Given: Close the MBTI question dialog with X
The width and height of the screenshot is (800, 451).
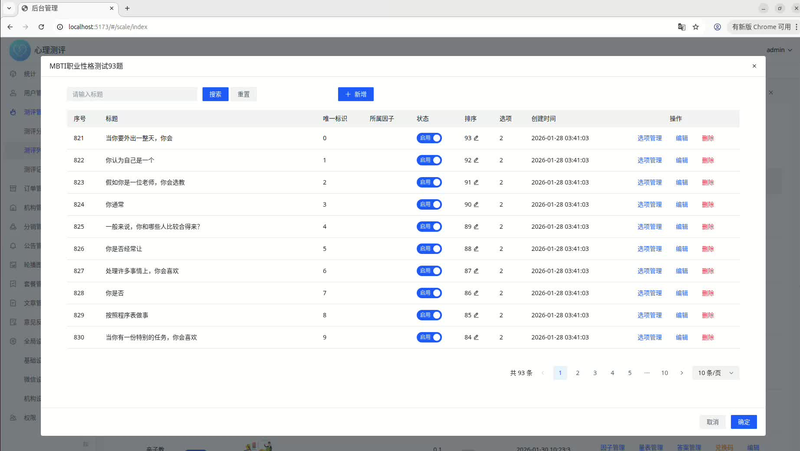Looking at the screenshot, I should (754, 66).
